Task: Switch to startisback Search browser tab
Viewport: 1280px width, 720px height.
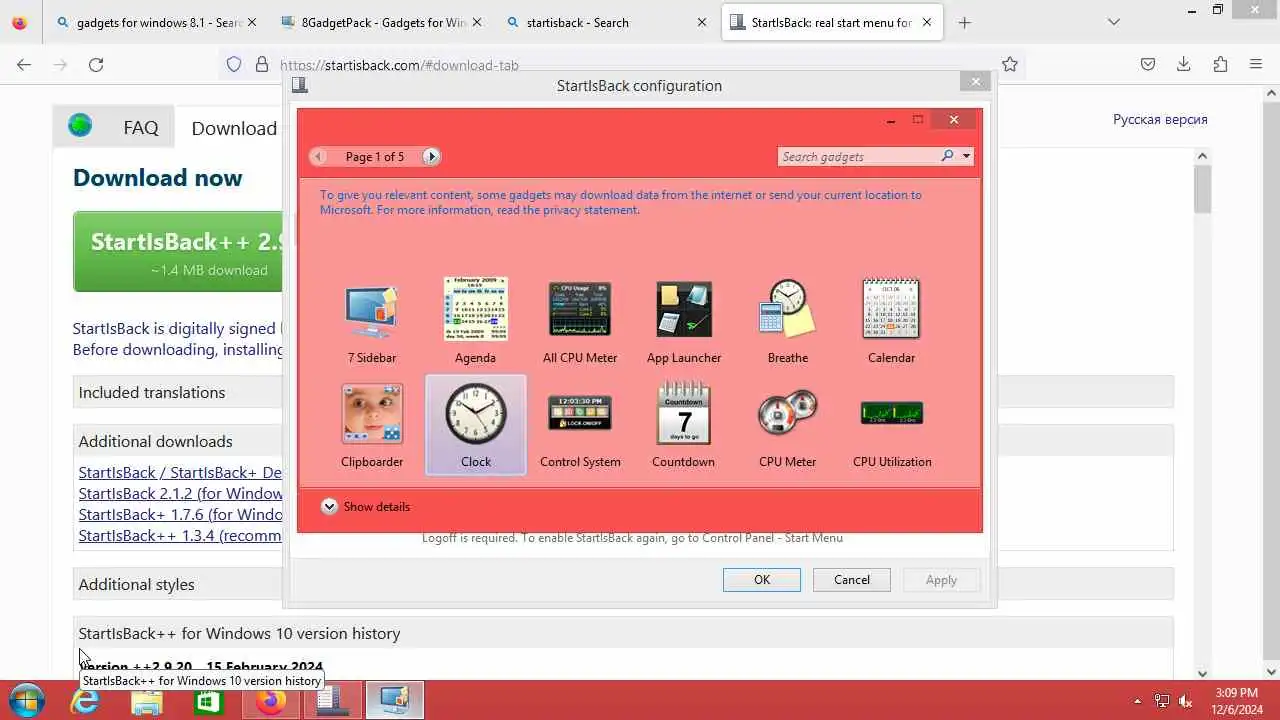Action: (x=608, y=22)
